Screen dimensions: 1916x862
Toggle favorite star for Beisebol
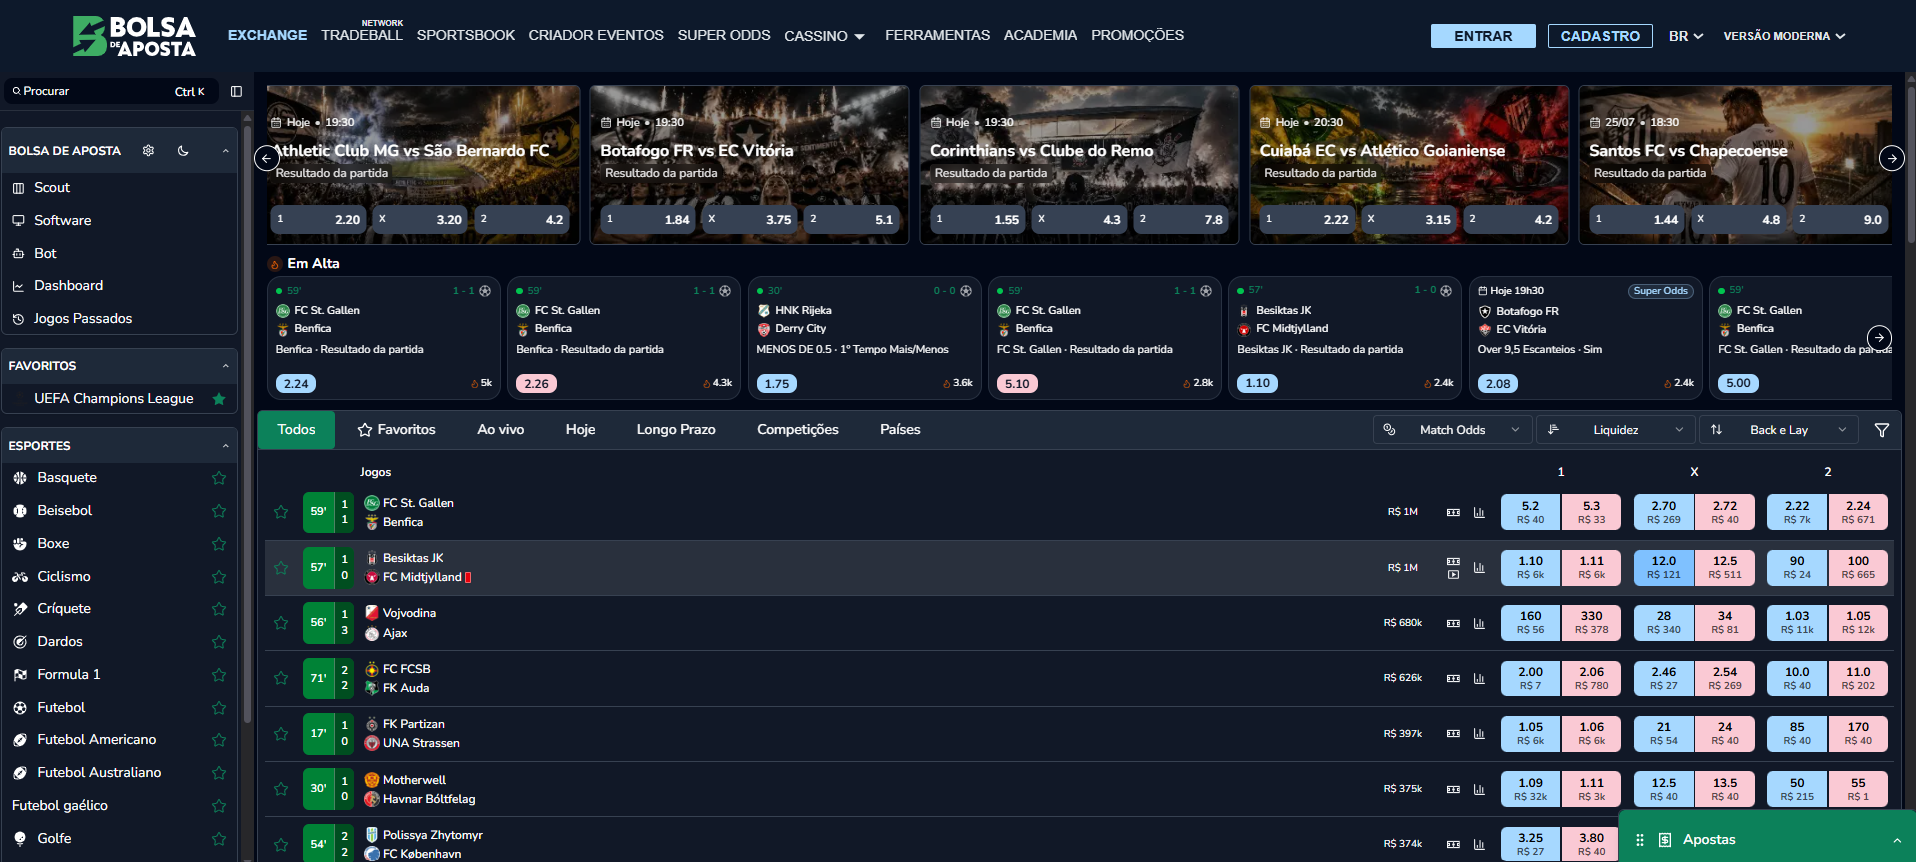click(x=219, y=511)
